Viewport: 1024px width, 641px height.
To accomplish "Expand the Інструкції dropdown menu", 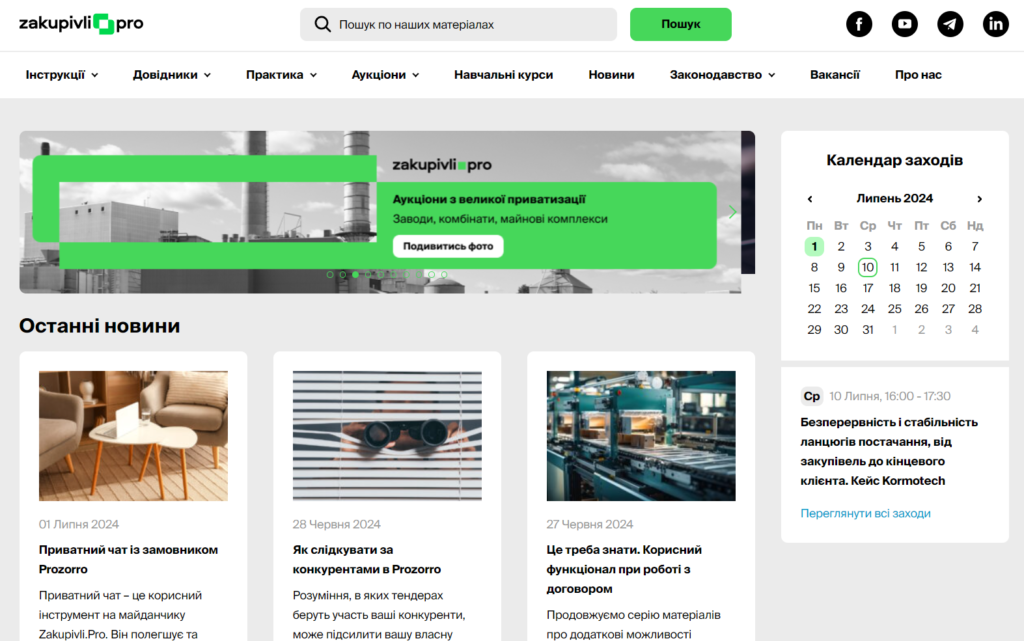I will [x=62, y=75].
